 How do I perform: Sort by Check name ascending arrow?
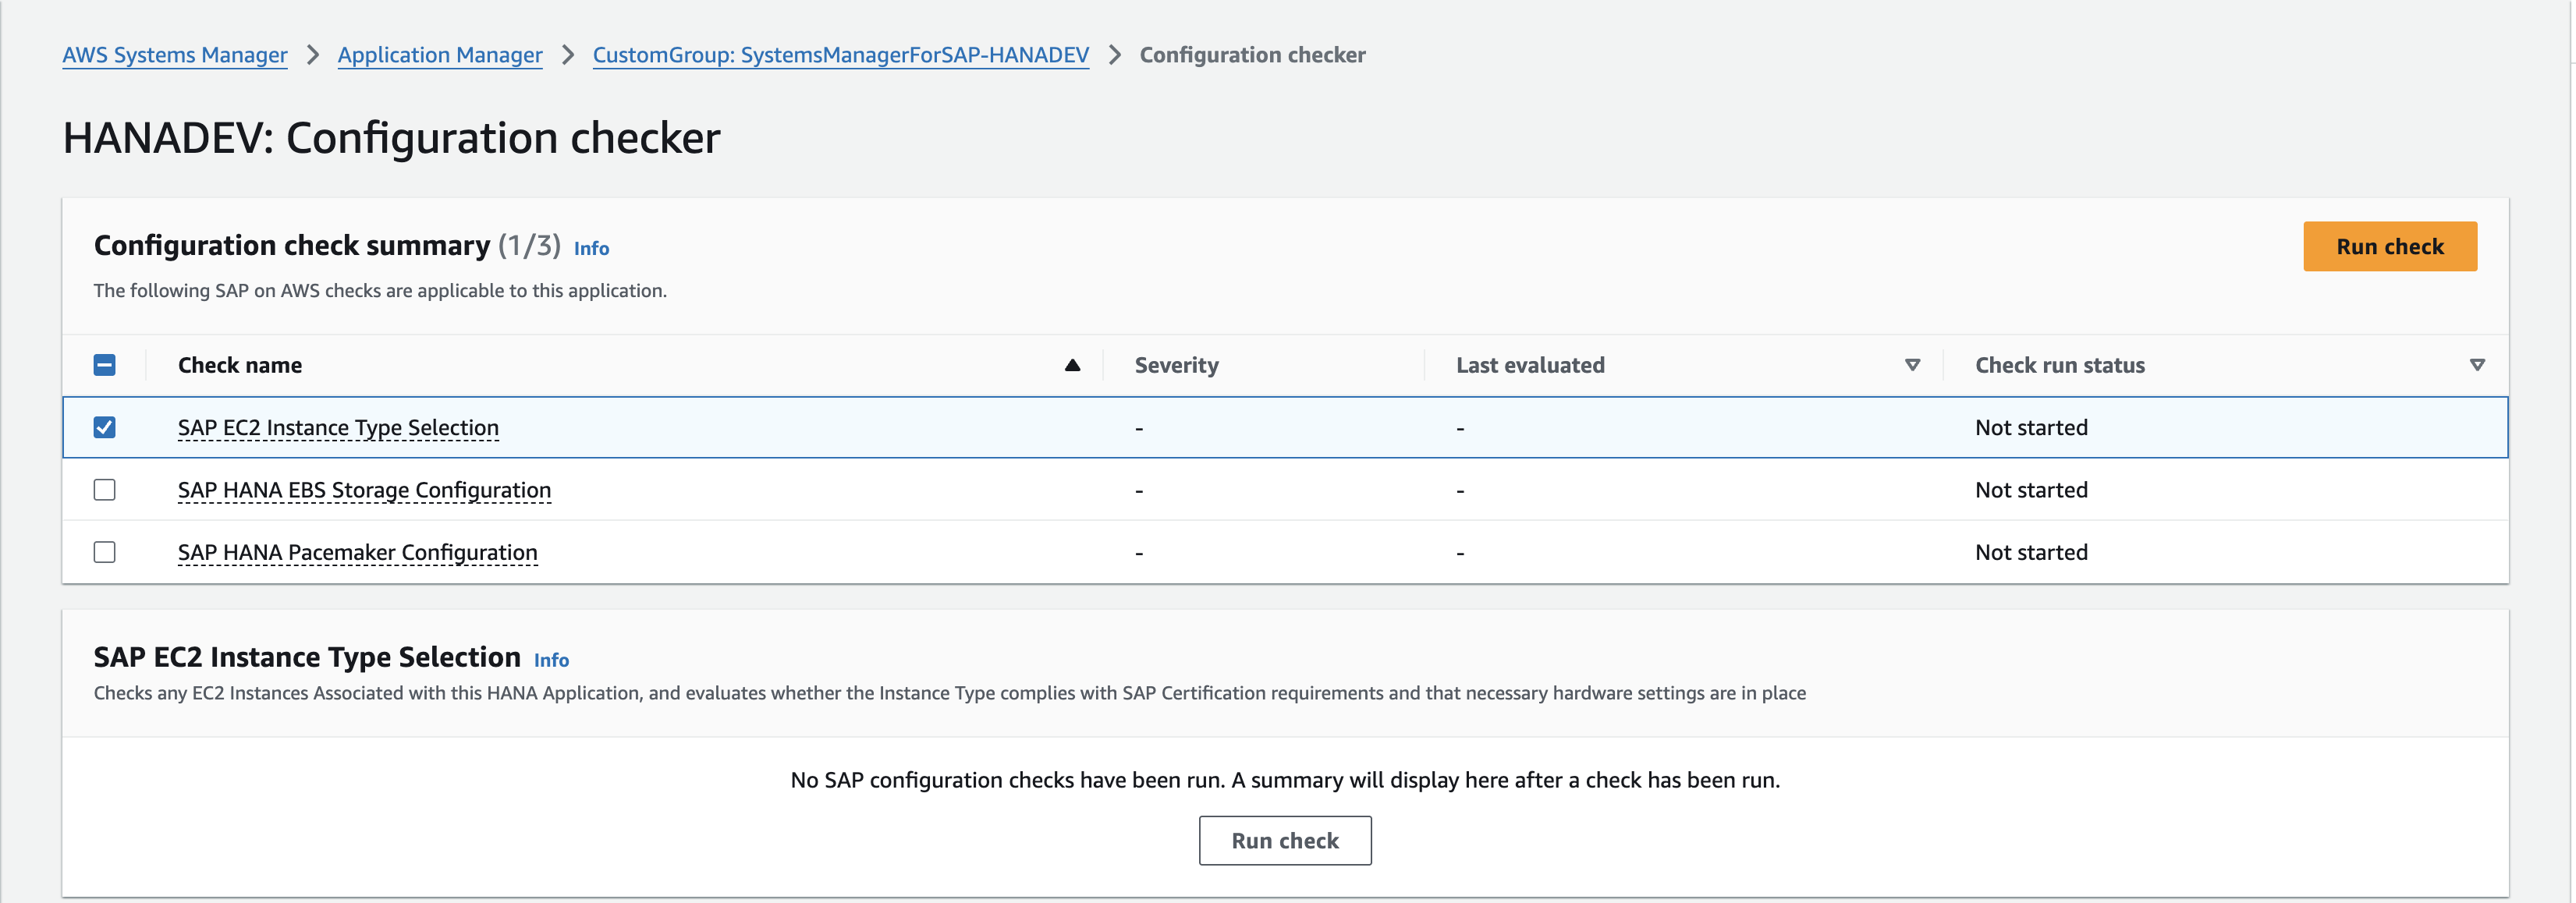point(1072,365)
